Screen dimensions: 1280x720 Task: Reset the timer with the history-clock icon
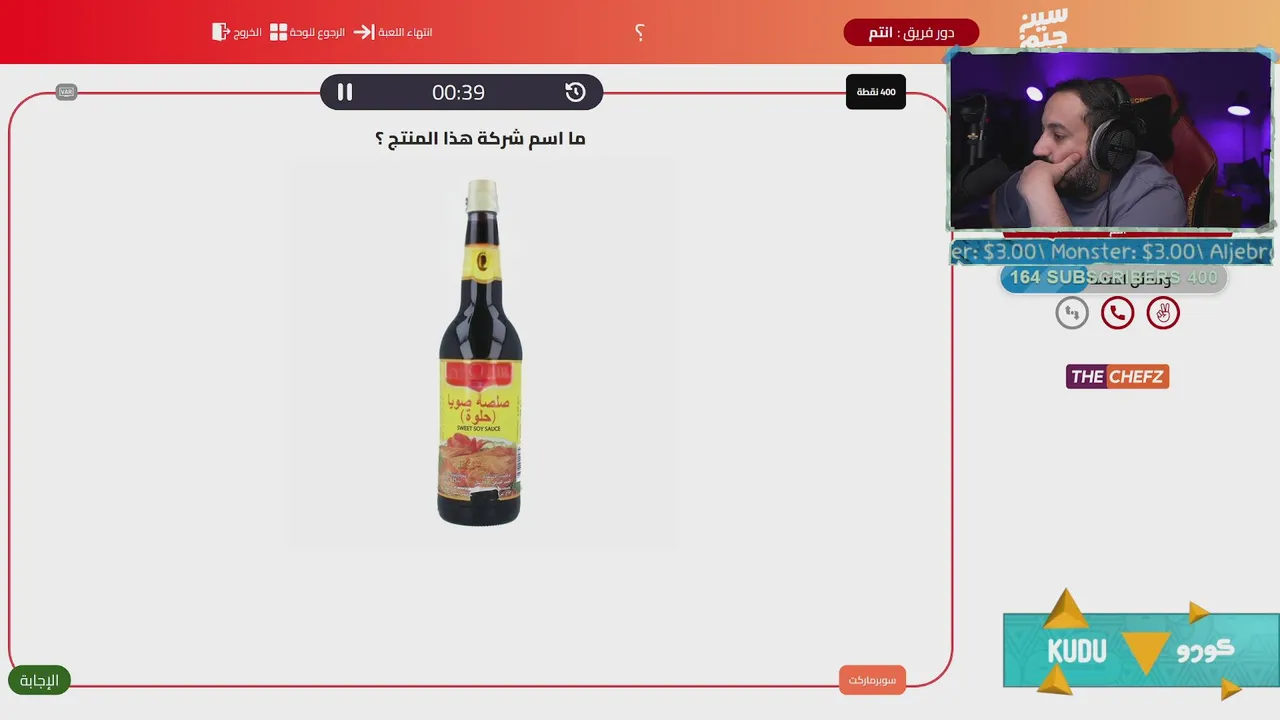coord(575,92)
